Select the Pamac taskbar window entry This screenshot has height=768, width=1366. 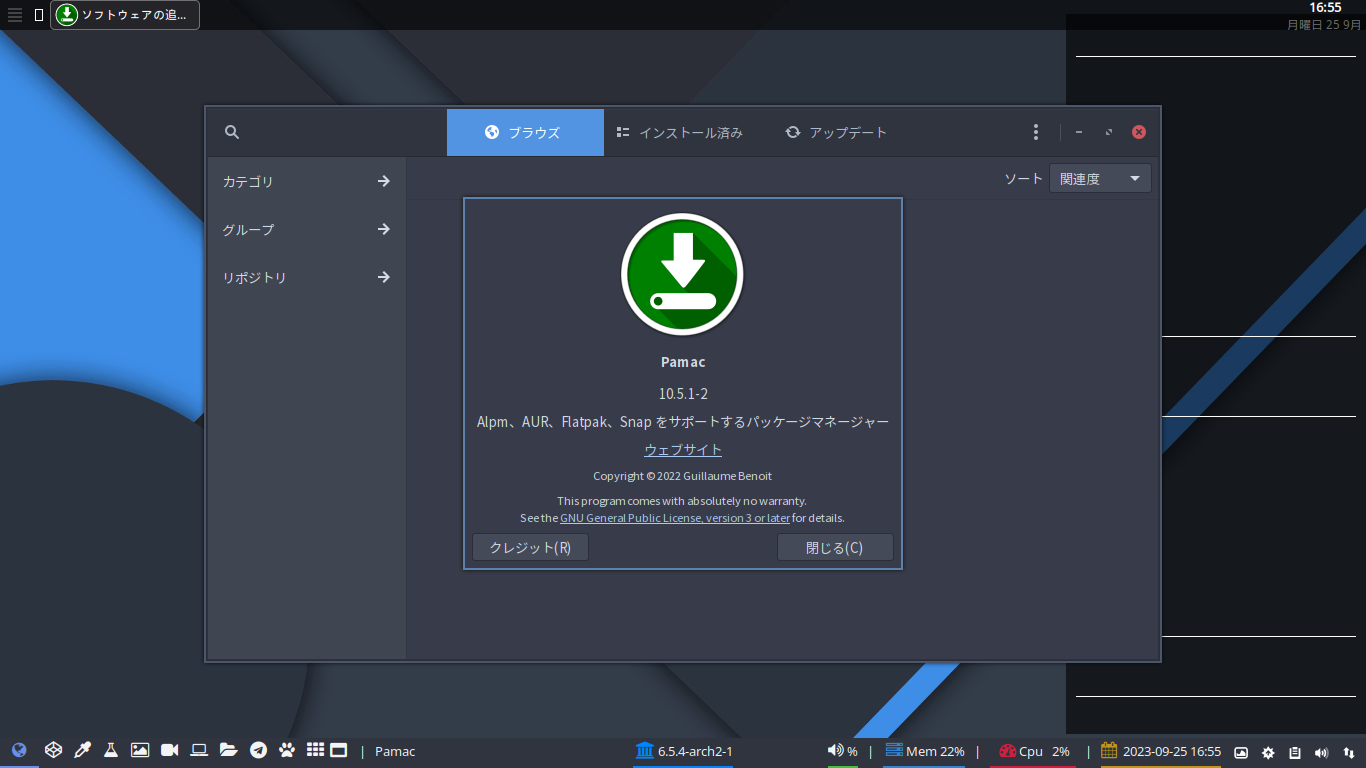(394, 751)
